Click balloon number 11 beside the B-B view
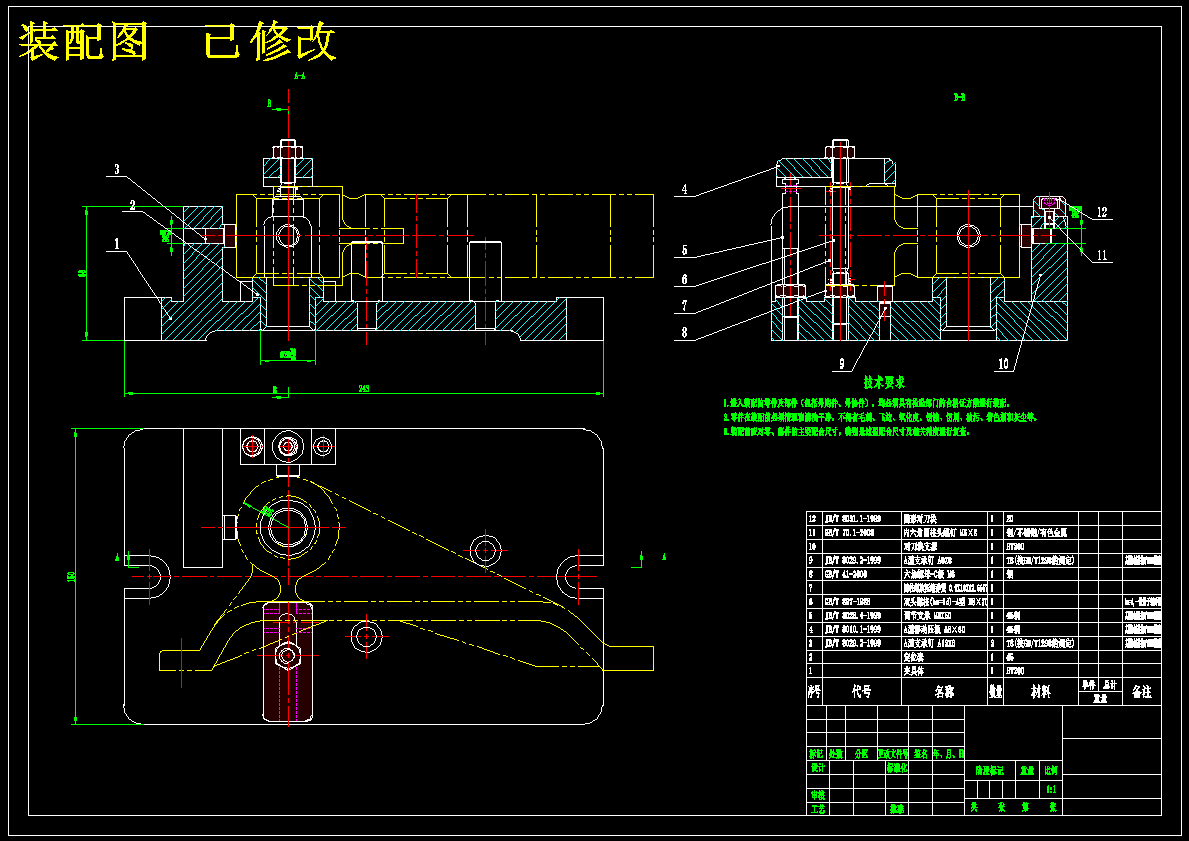The image size is (1189, 841). tap(1102, 256)
